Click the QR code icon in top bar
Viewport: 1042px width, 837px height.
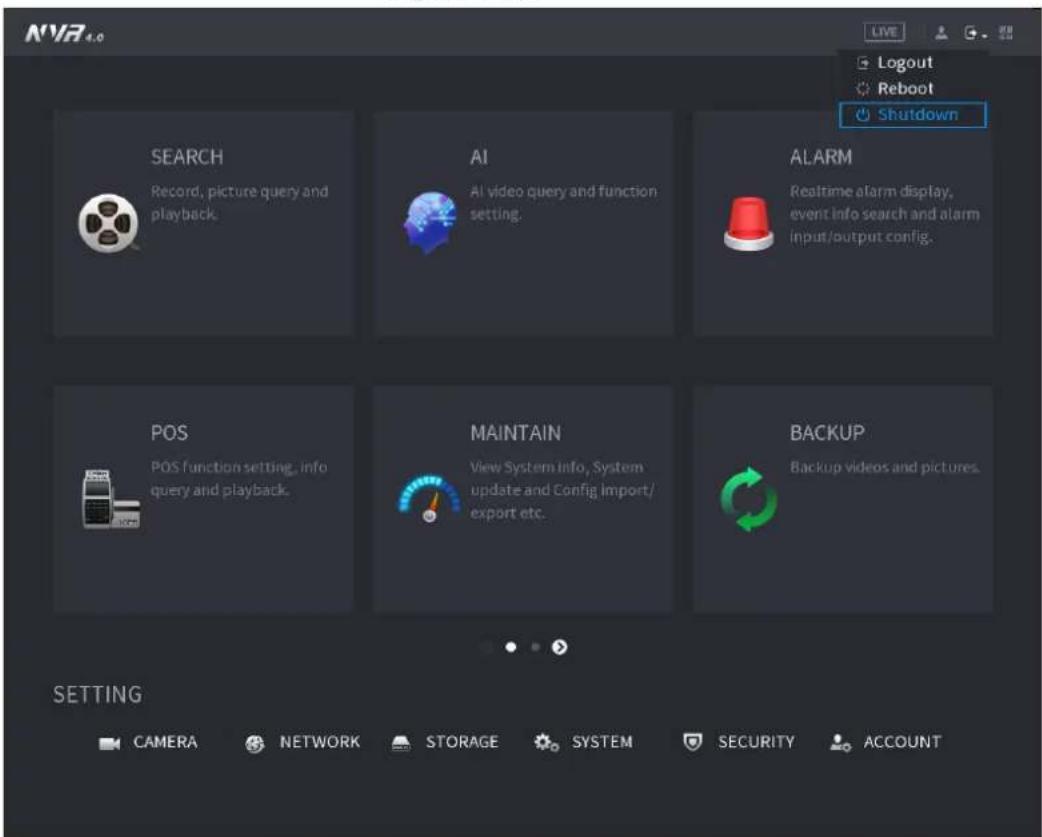(1006, 33)
